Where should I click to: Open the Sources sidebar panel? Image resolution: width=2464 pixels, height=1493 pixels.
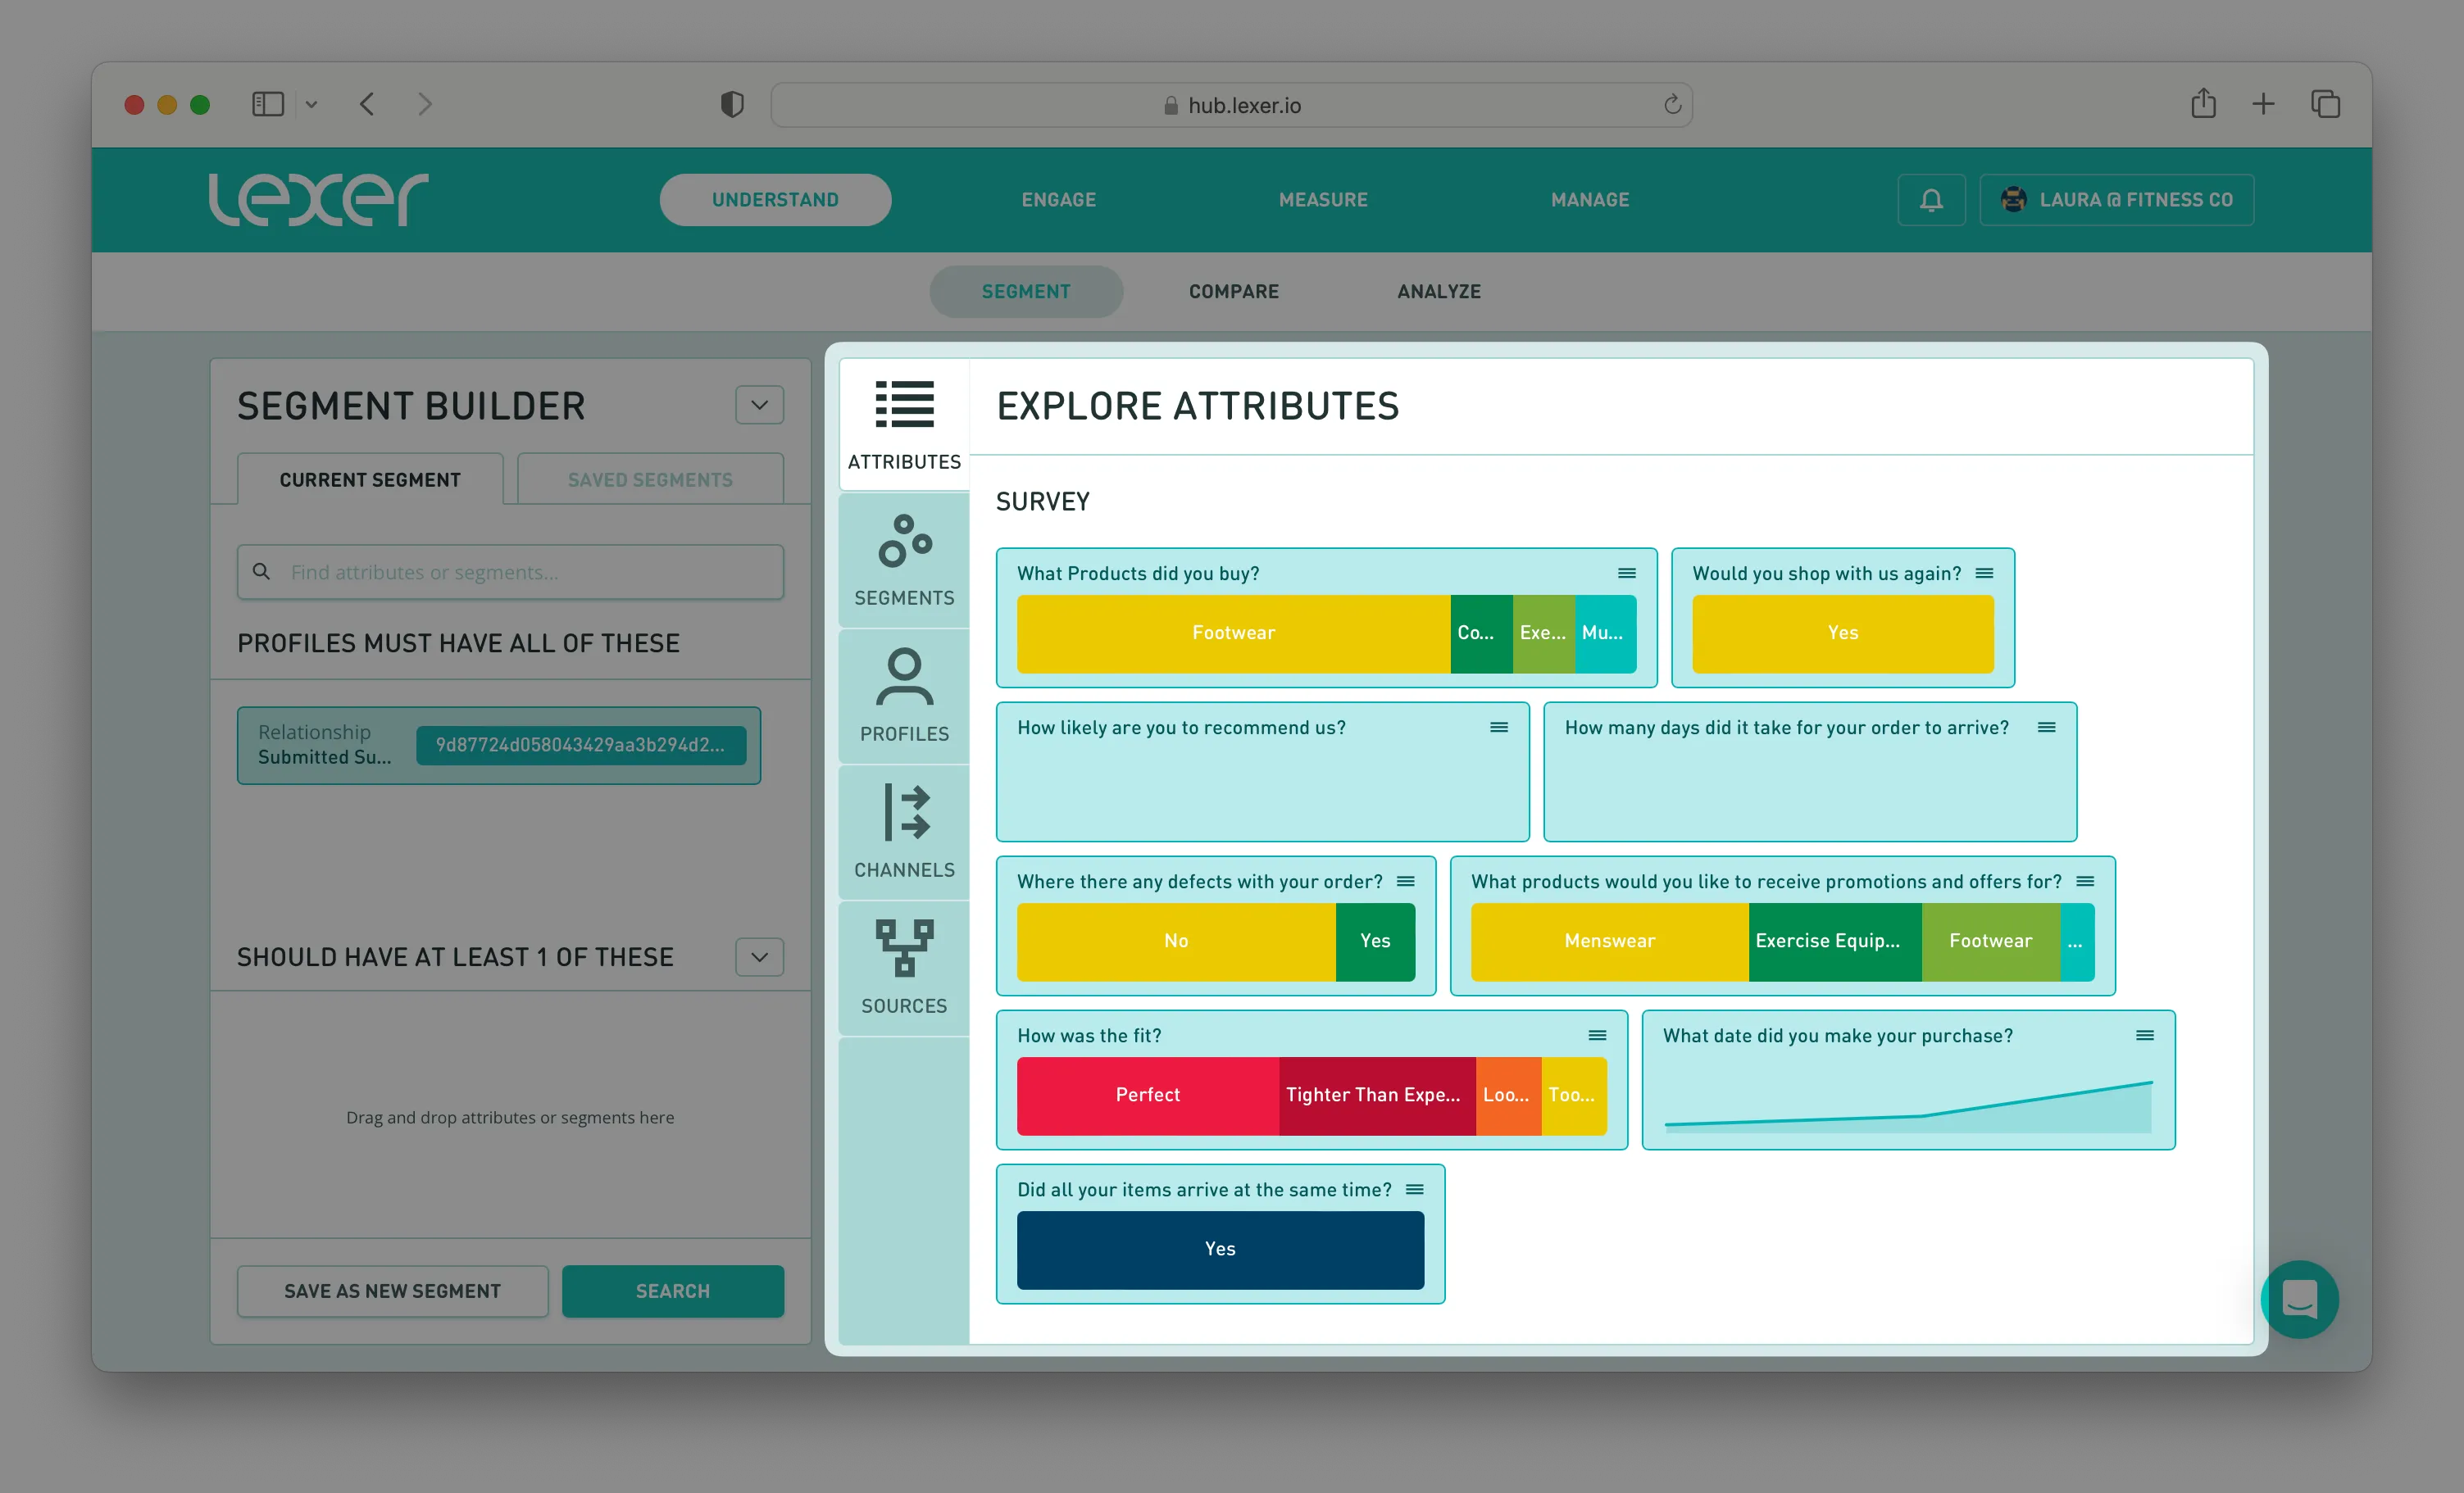(x=904, y=967)
